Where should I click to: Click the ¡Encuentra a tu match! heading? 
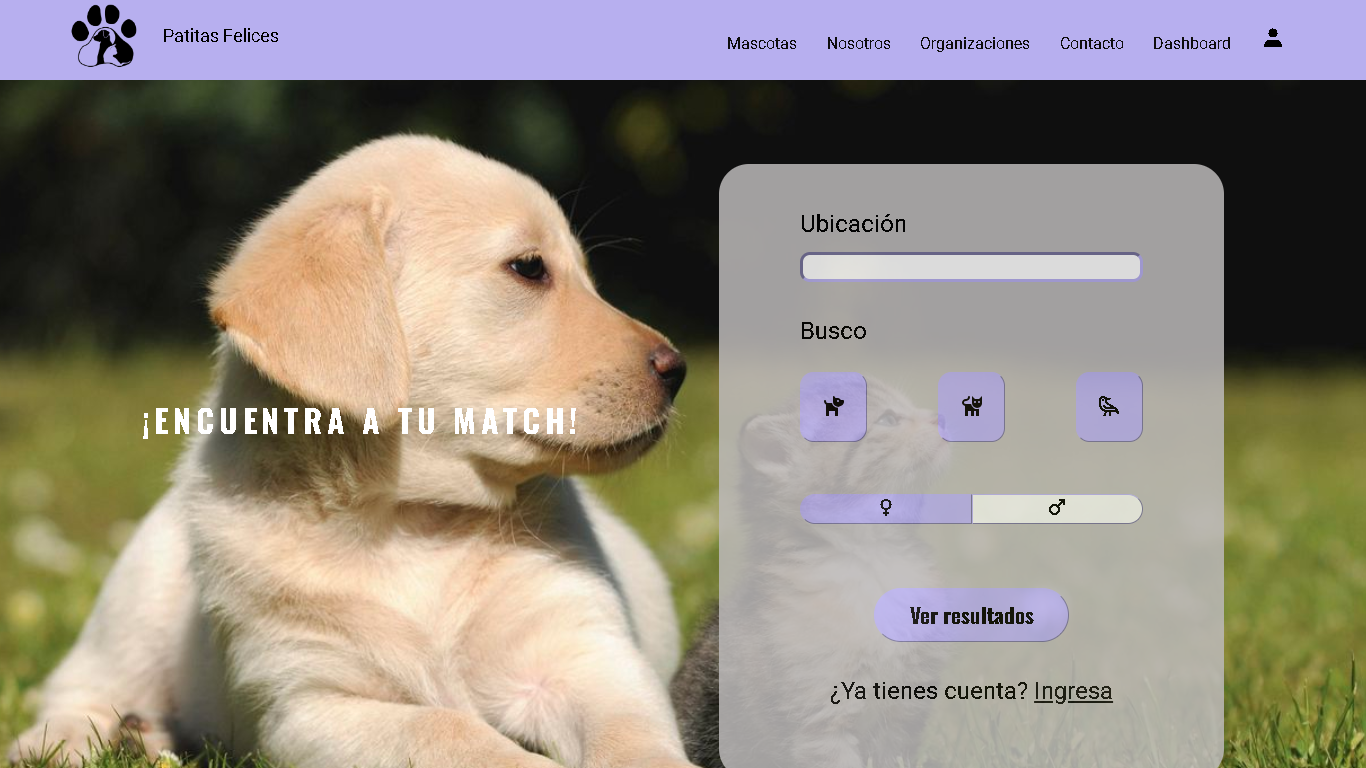tap(360, 421)
